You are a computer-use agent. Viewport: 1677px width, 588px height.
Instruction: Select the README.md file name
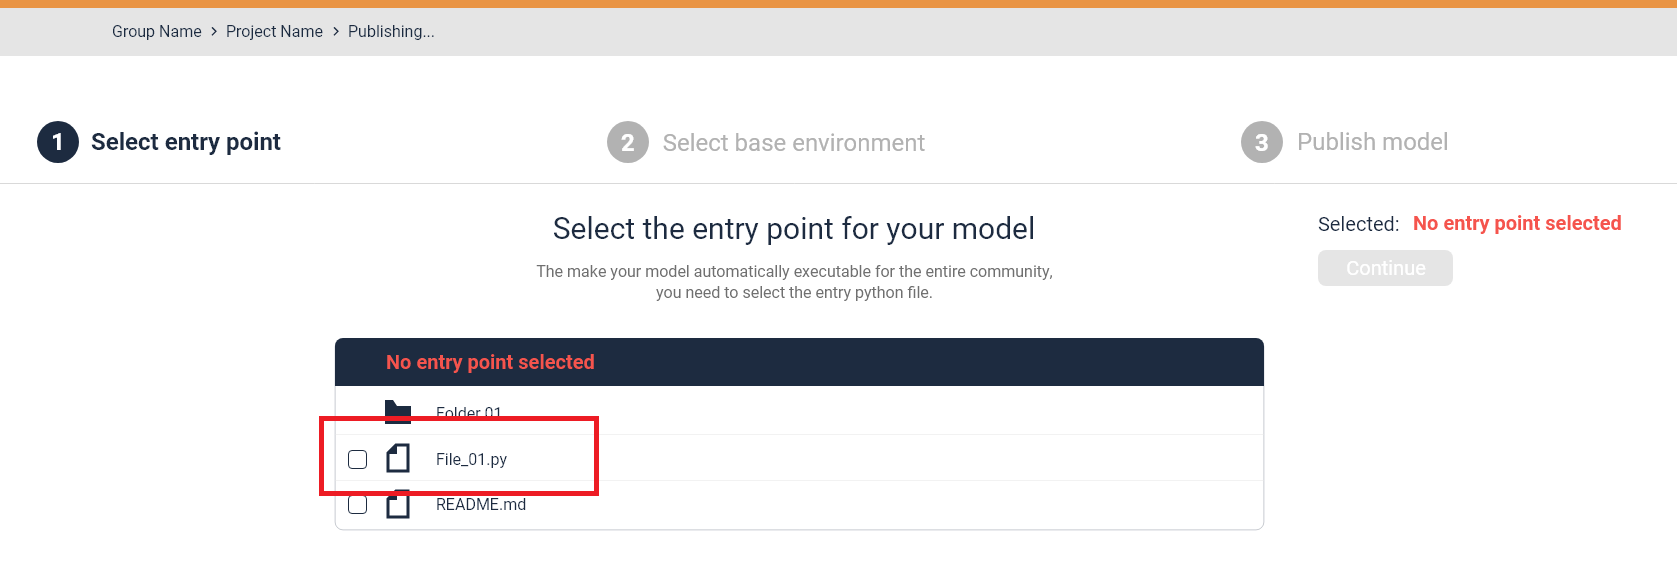[x=481, y=505]
